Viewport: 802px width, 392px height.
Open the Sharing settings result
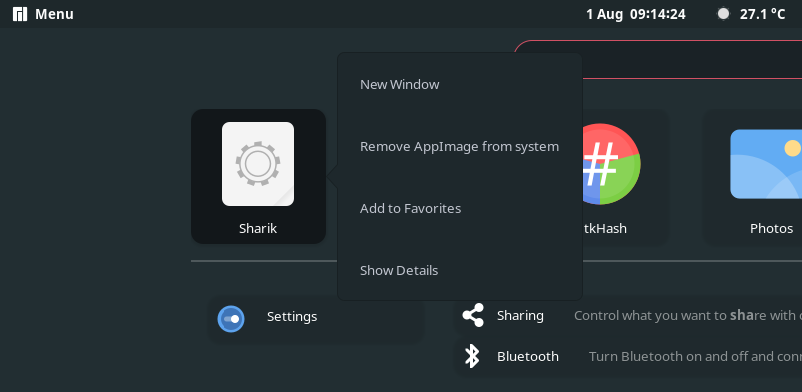(x=628, y=315)
